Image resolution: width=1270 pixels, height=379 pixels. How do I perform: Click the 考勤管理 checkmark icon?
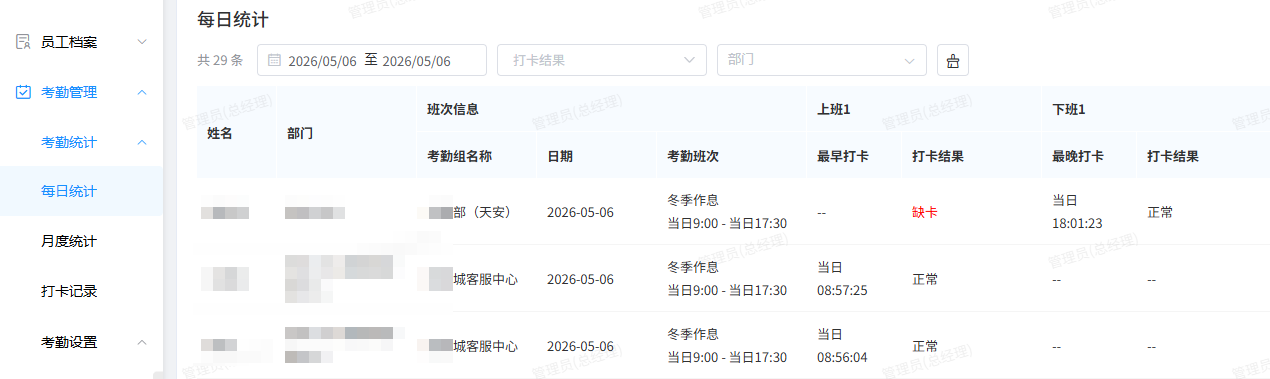click(24, 92)
